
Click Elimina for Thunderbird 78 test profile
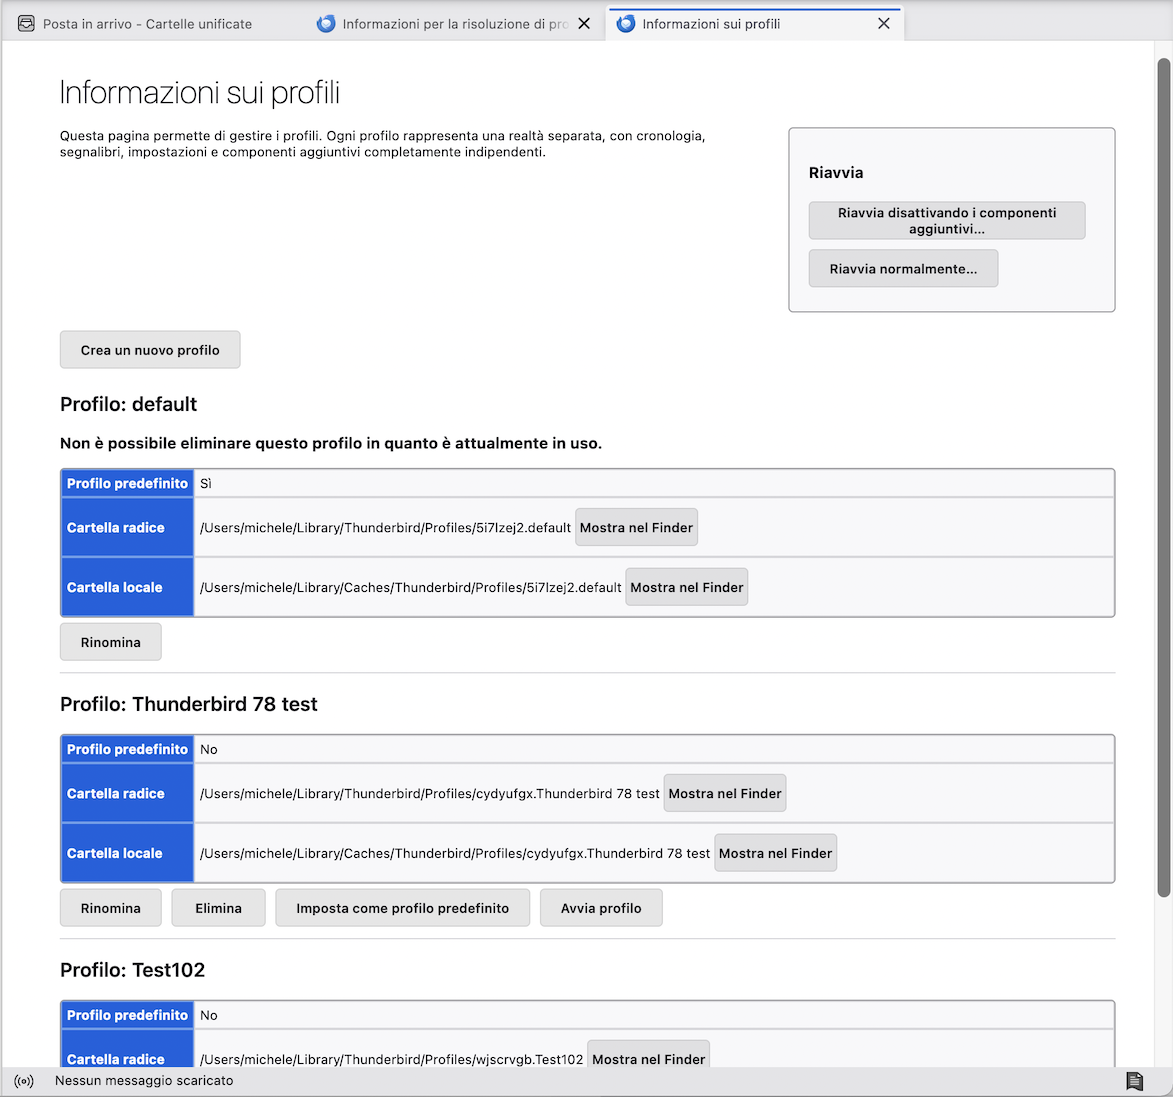[218, 908]
